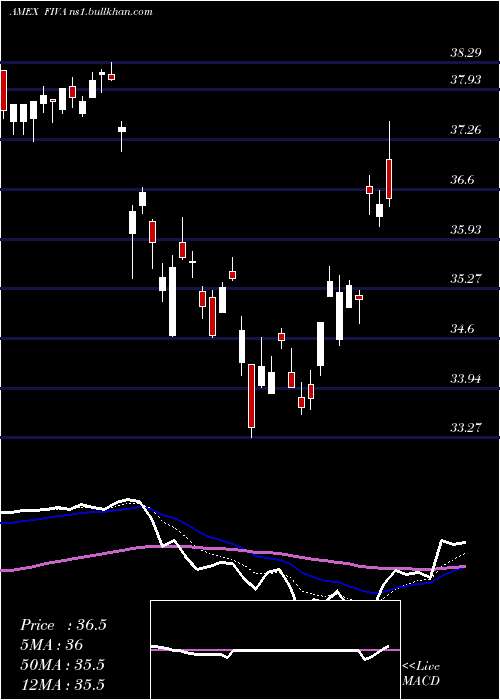Click the 12MA : 35.5 readout
Image resolution: width=500 pixels, height=700 pixels.
[62, 685]
